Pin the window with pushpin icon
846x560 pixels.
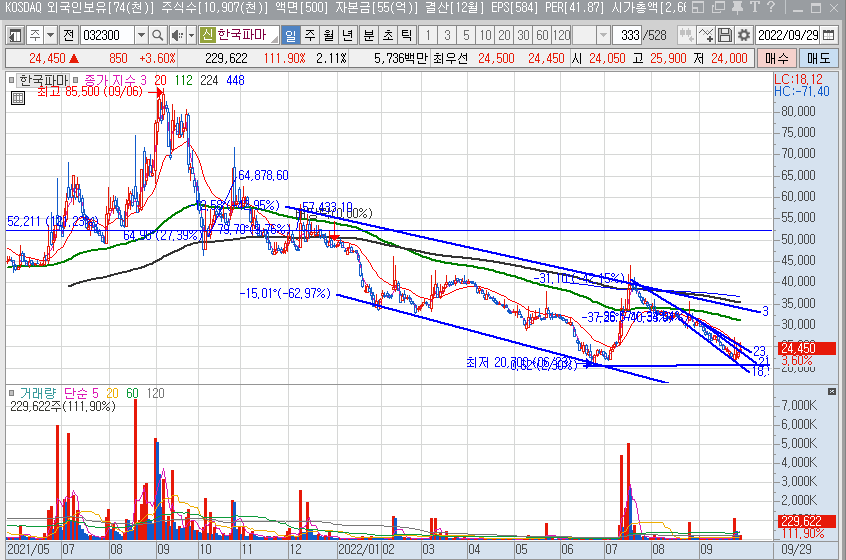point(737,8)
